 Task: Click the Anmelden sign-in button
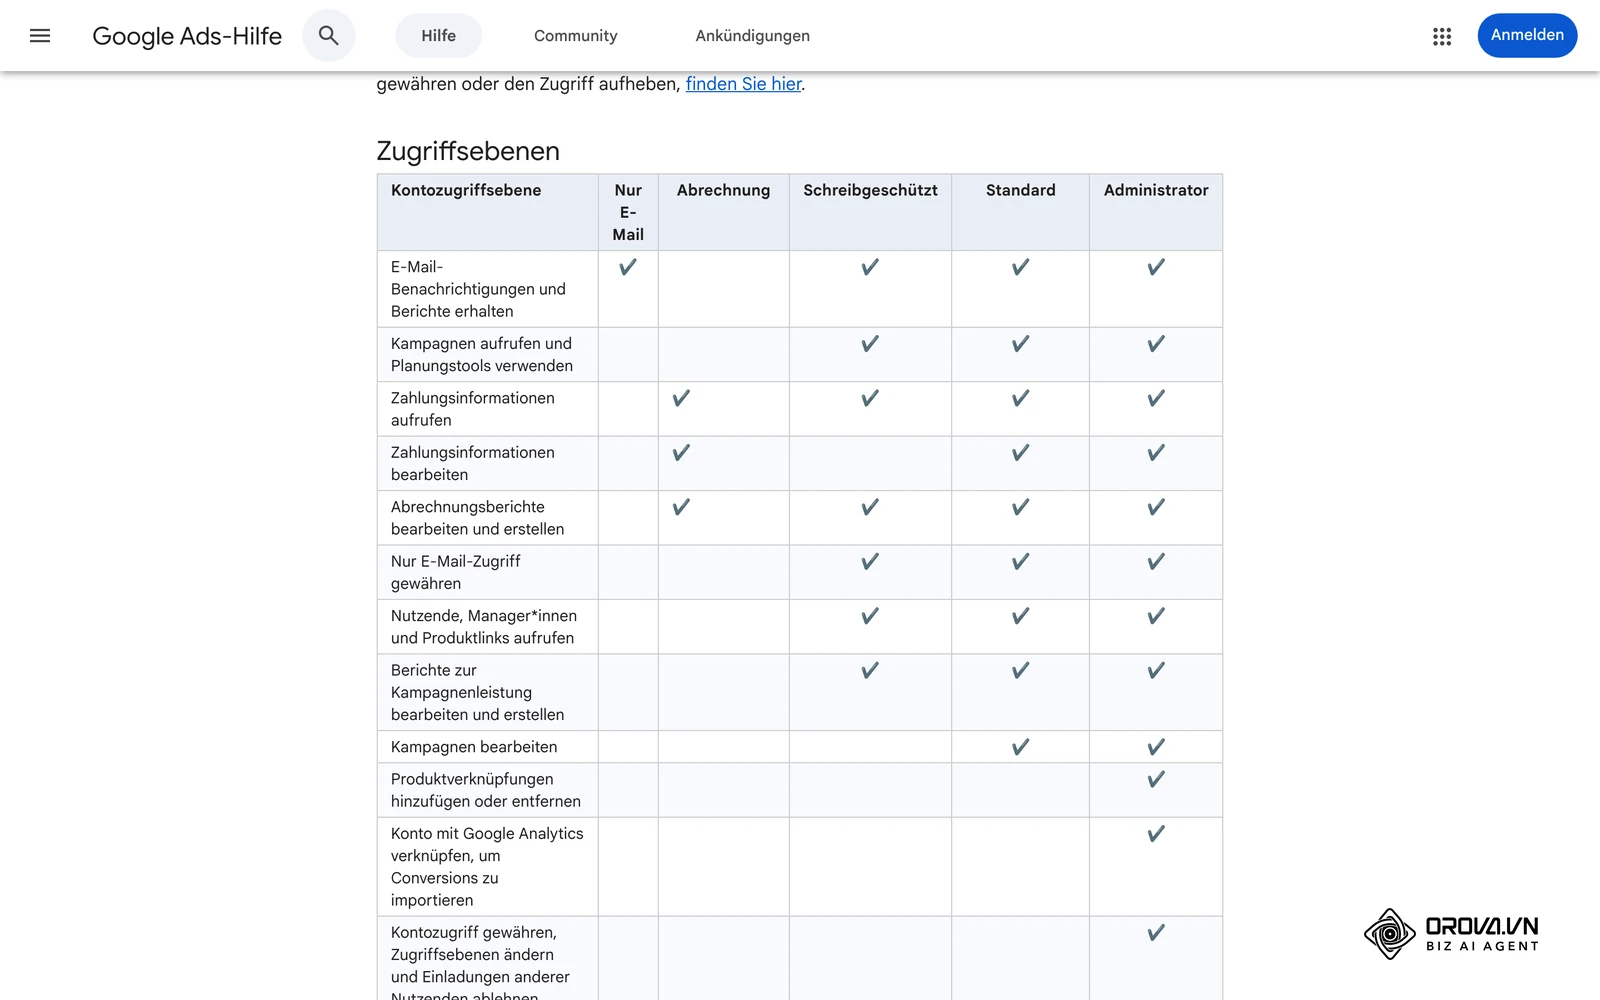(x=1527, y=35)
